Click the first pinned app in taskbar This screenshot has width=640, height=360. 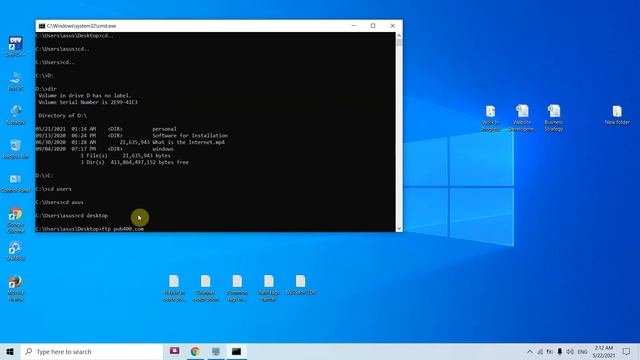point(175,351)
